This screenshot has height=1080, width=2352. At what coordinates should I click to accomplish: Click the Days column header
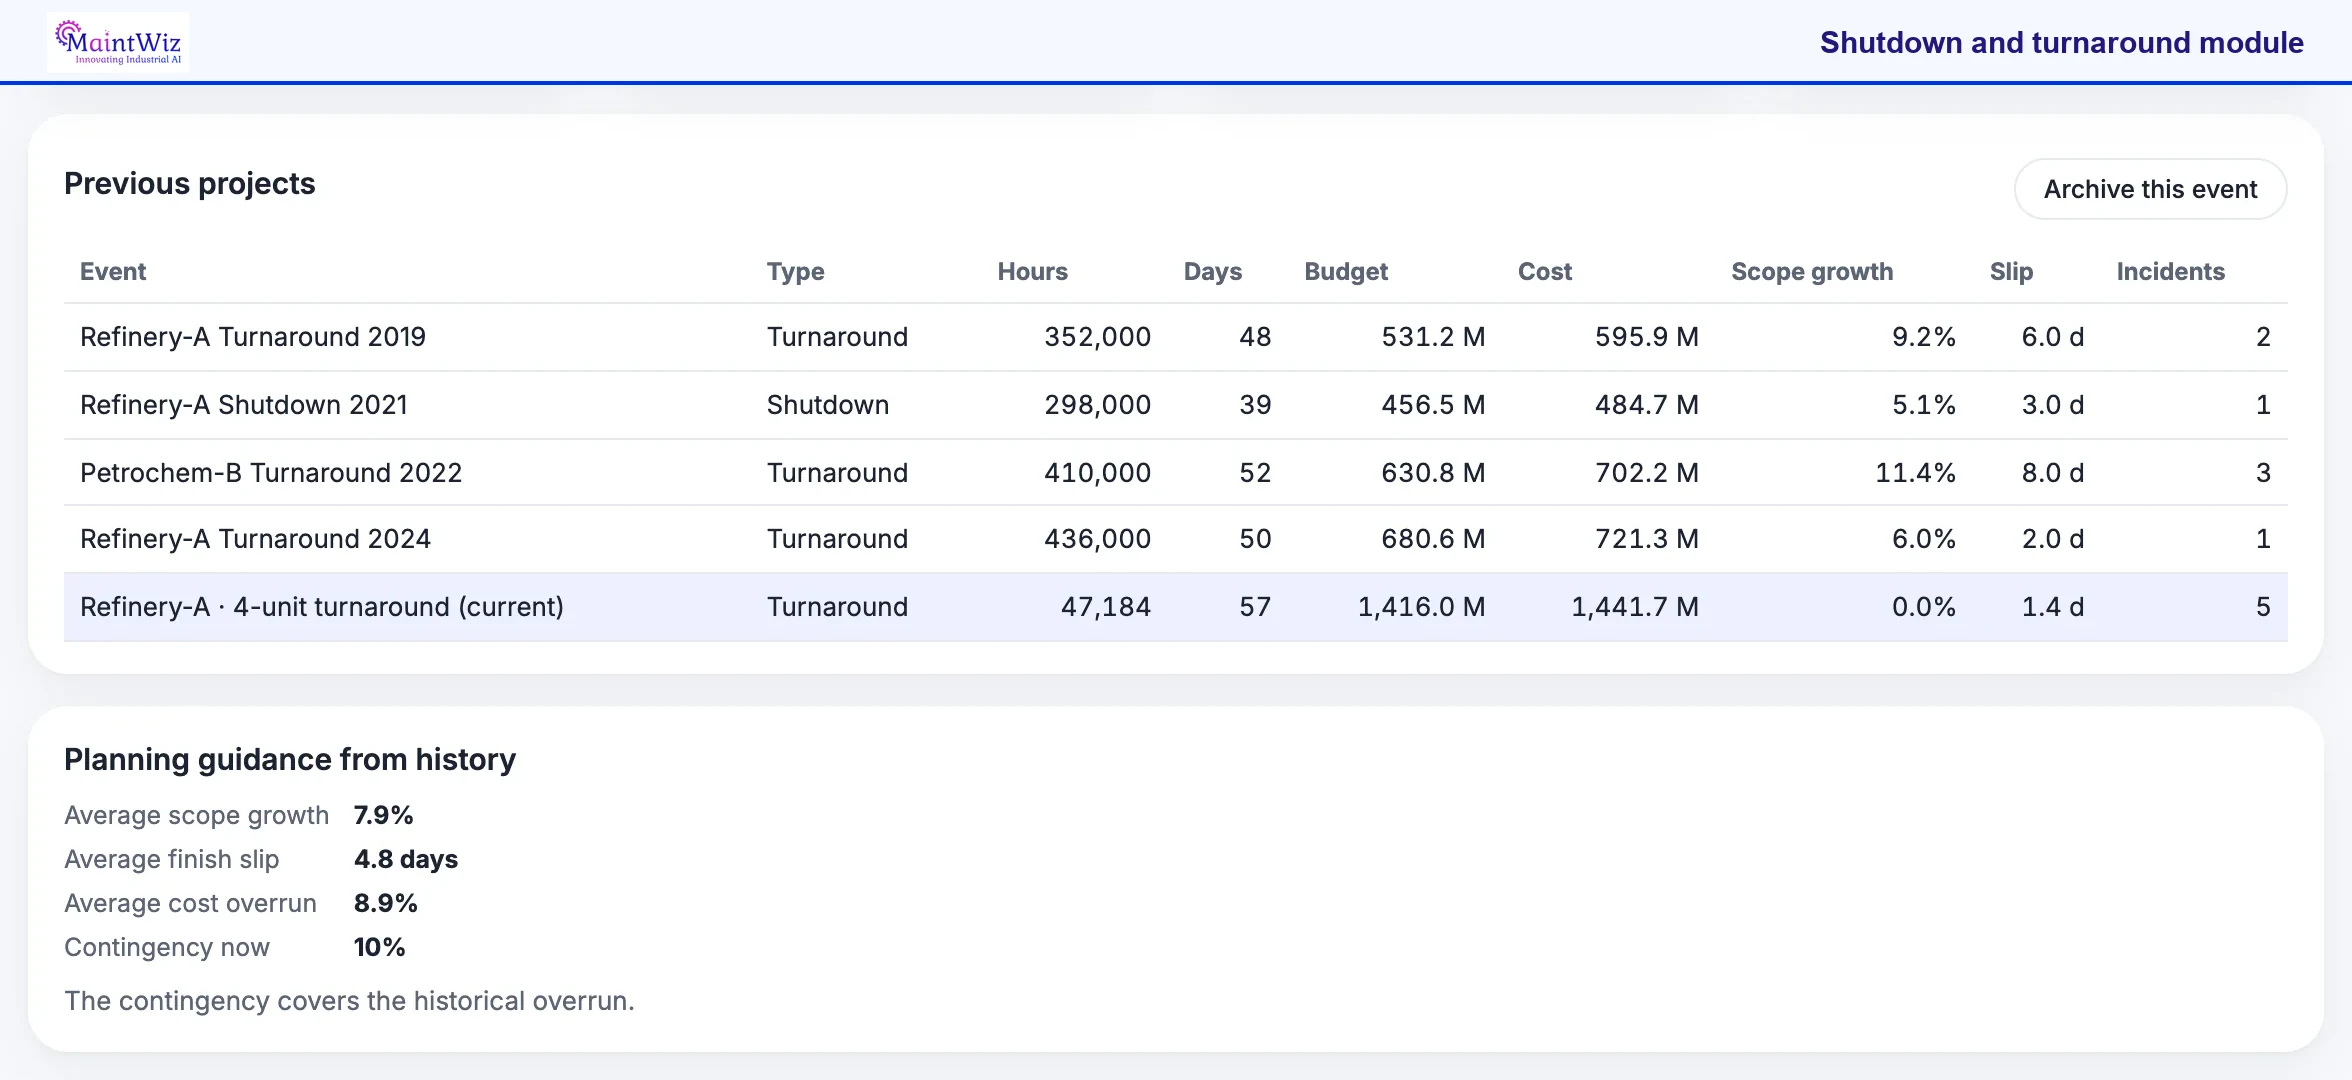click(x=1213, y=271)
